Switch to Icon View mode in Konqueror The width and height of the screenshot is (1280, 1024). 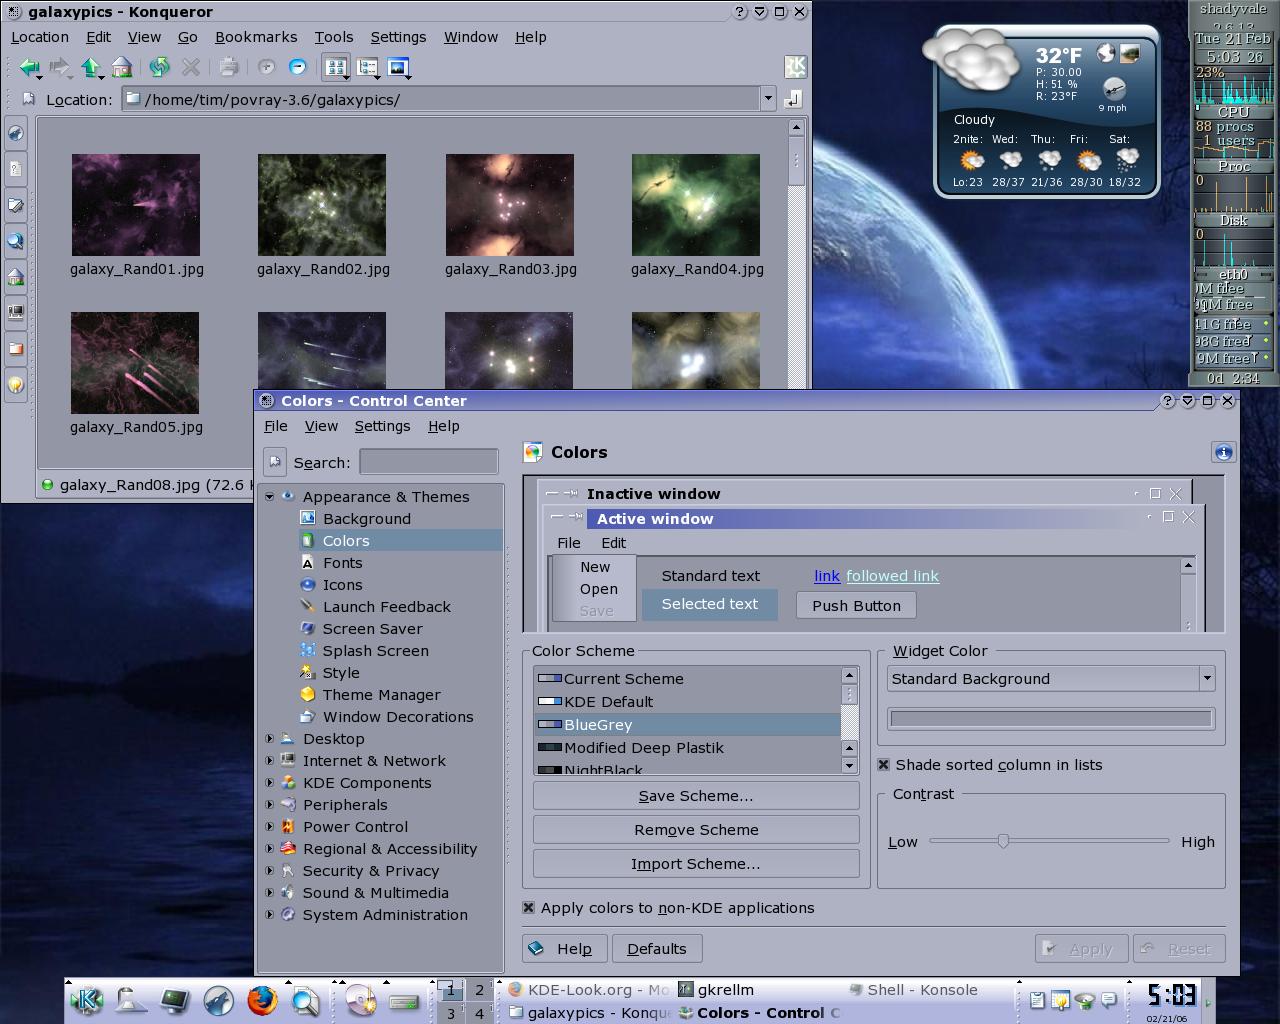336,68
